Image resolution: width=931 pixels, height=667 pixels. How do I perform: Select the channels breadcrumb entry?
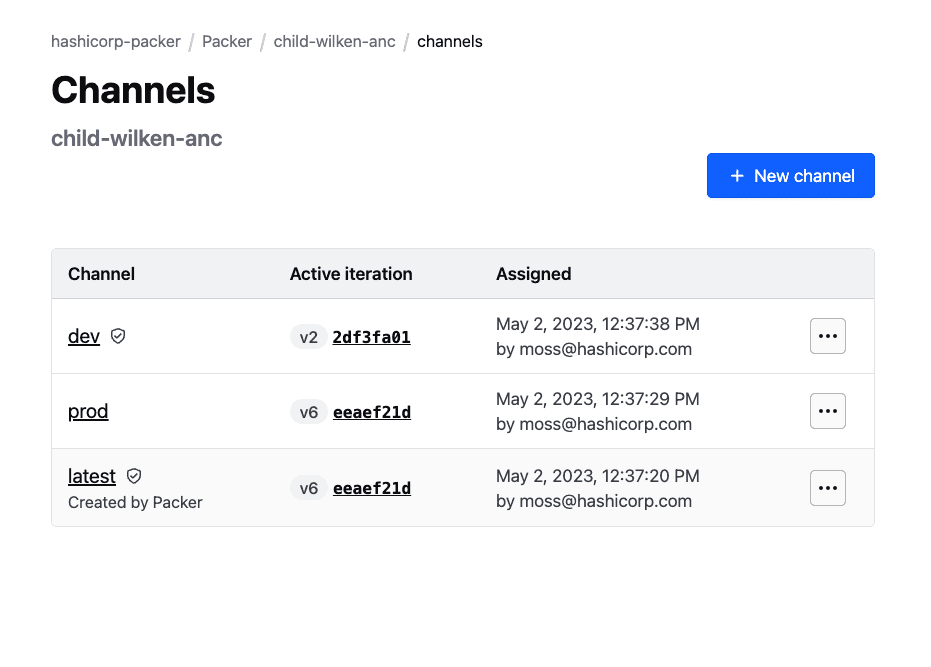coord(450,41)
